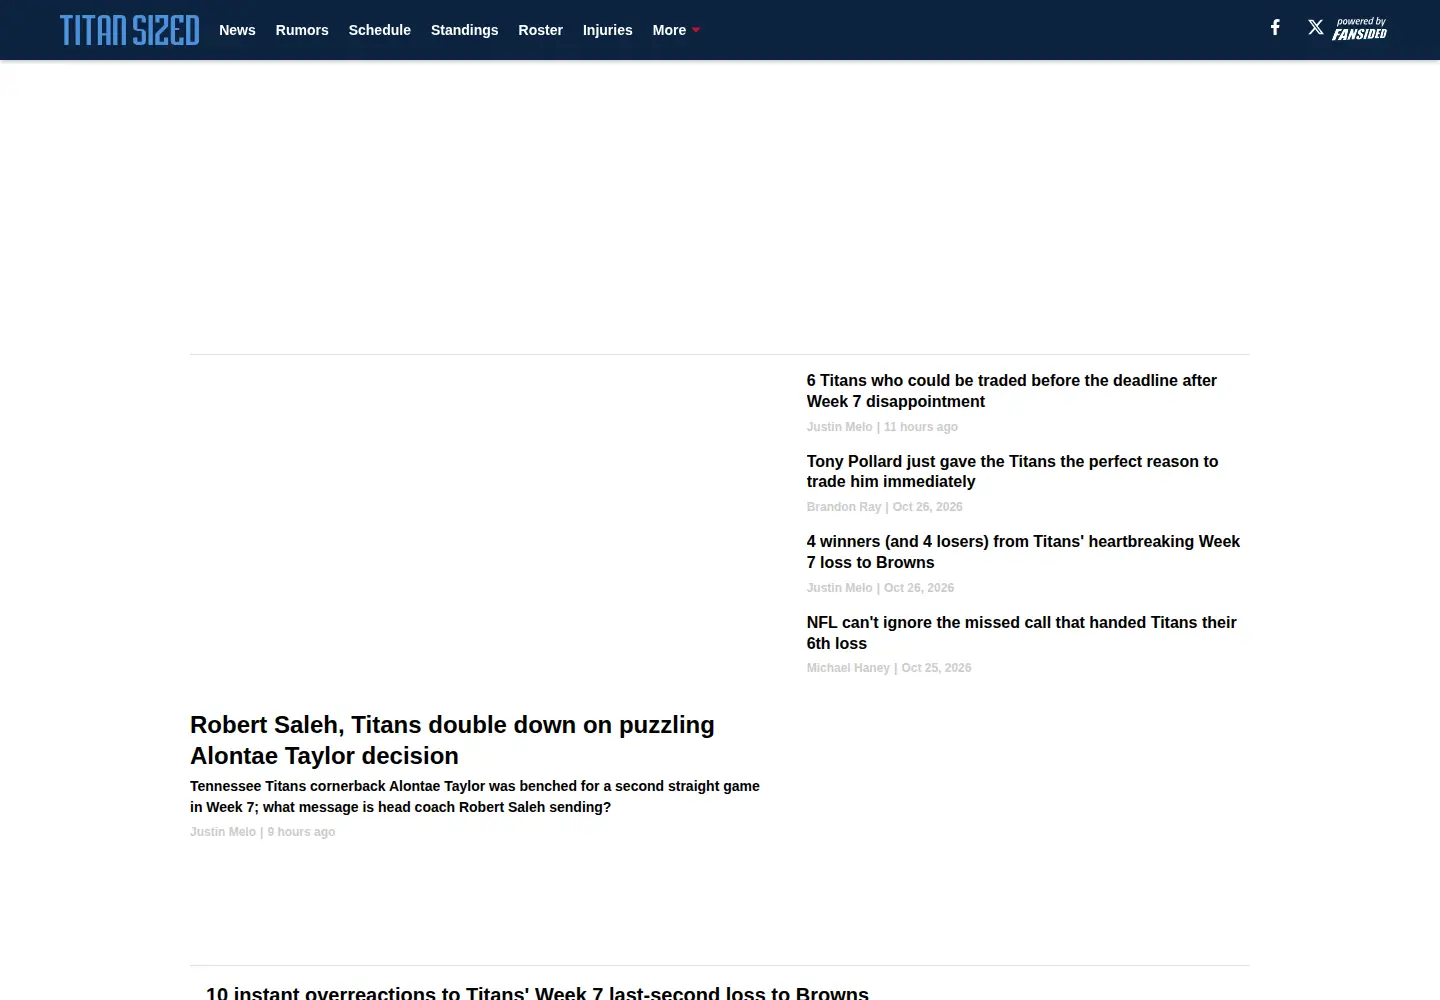Screen dimensions: 1440x1000
Task: Visit the powered by FanSided logo
Action: coord(1360,29)
